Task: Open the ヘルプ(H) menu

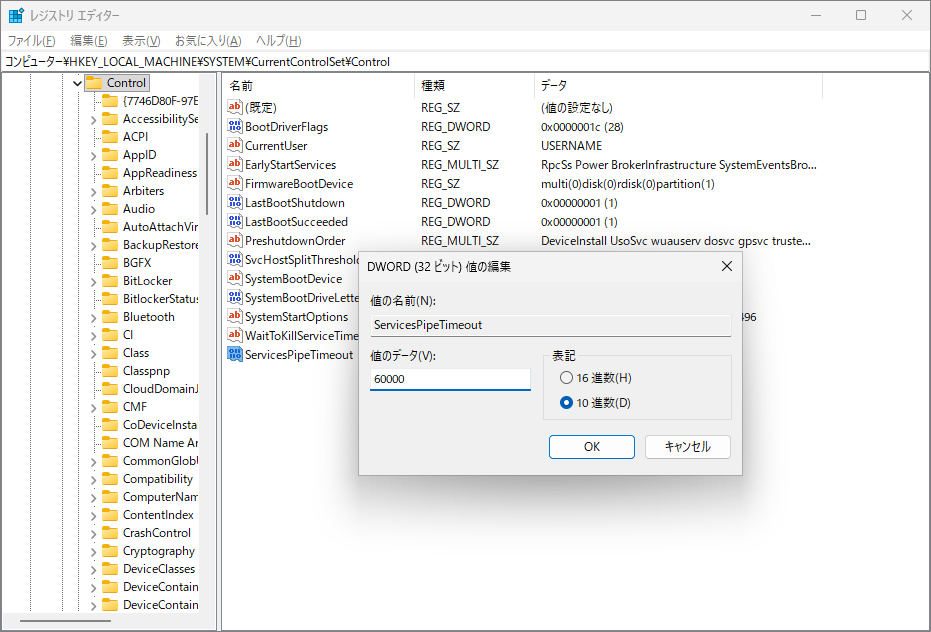Action: [278, 40]
